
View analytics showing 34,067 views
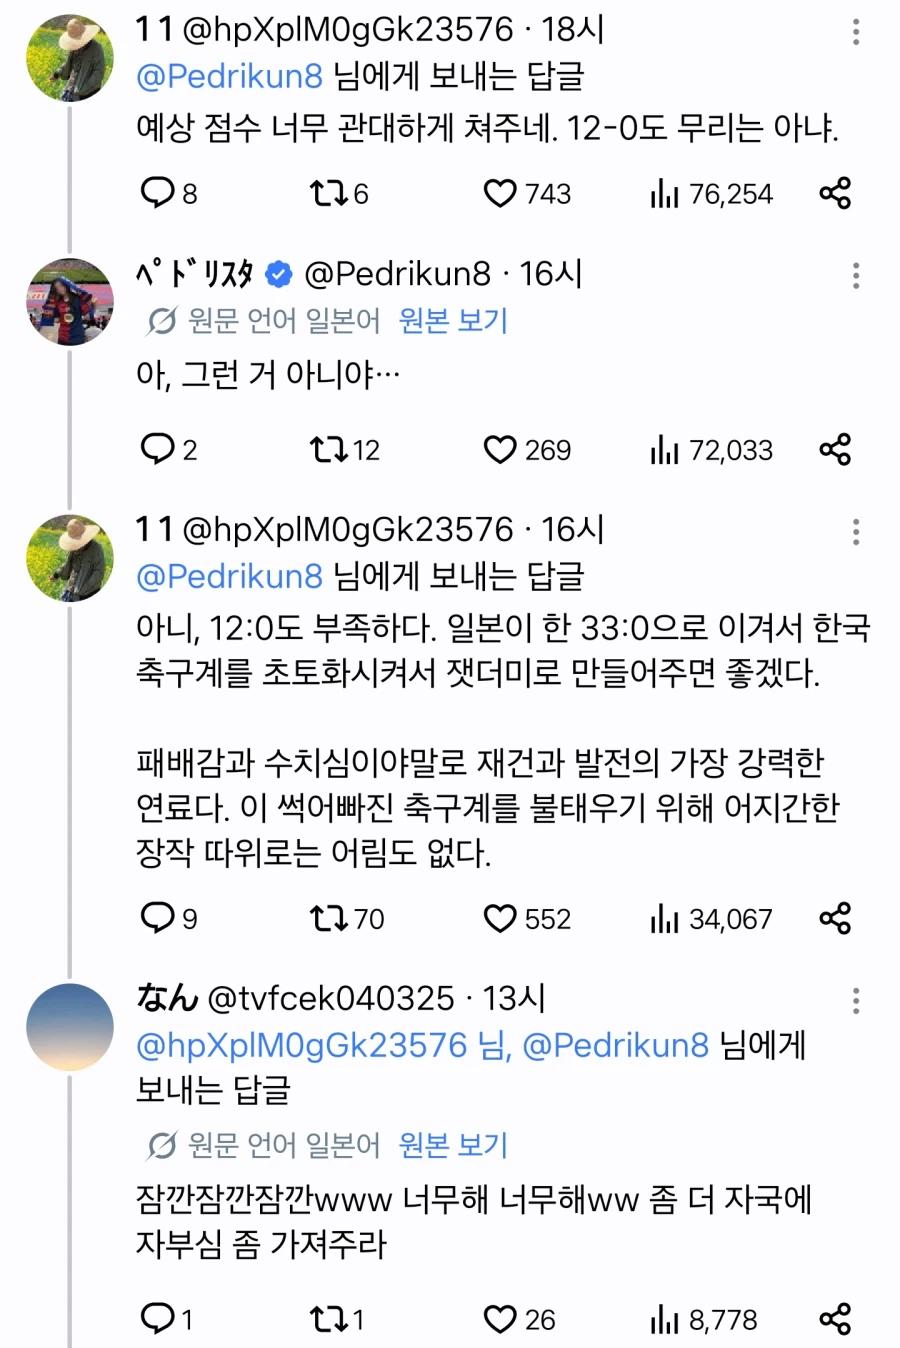pyautogui.click(x=711, y=919)
